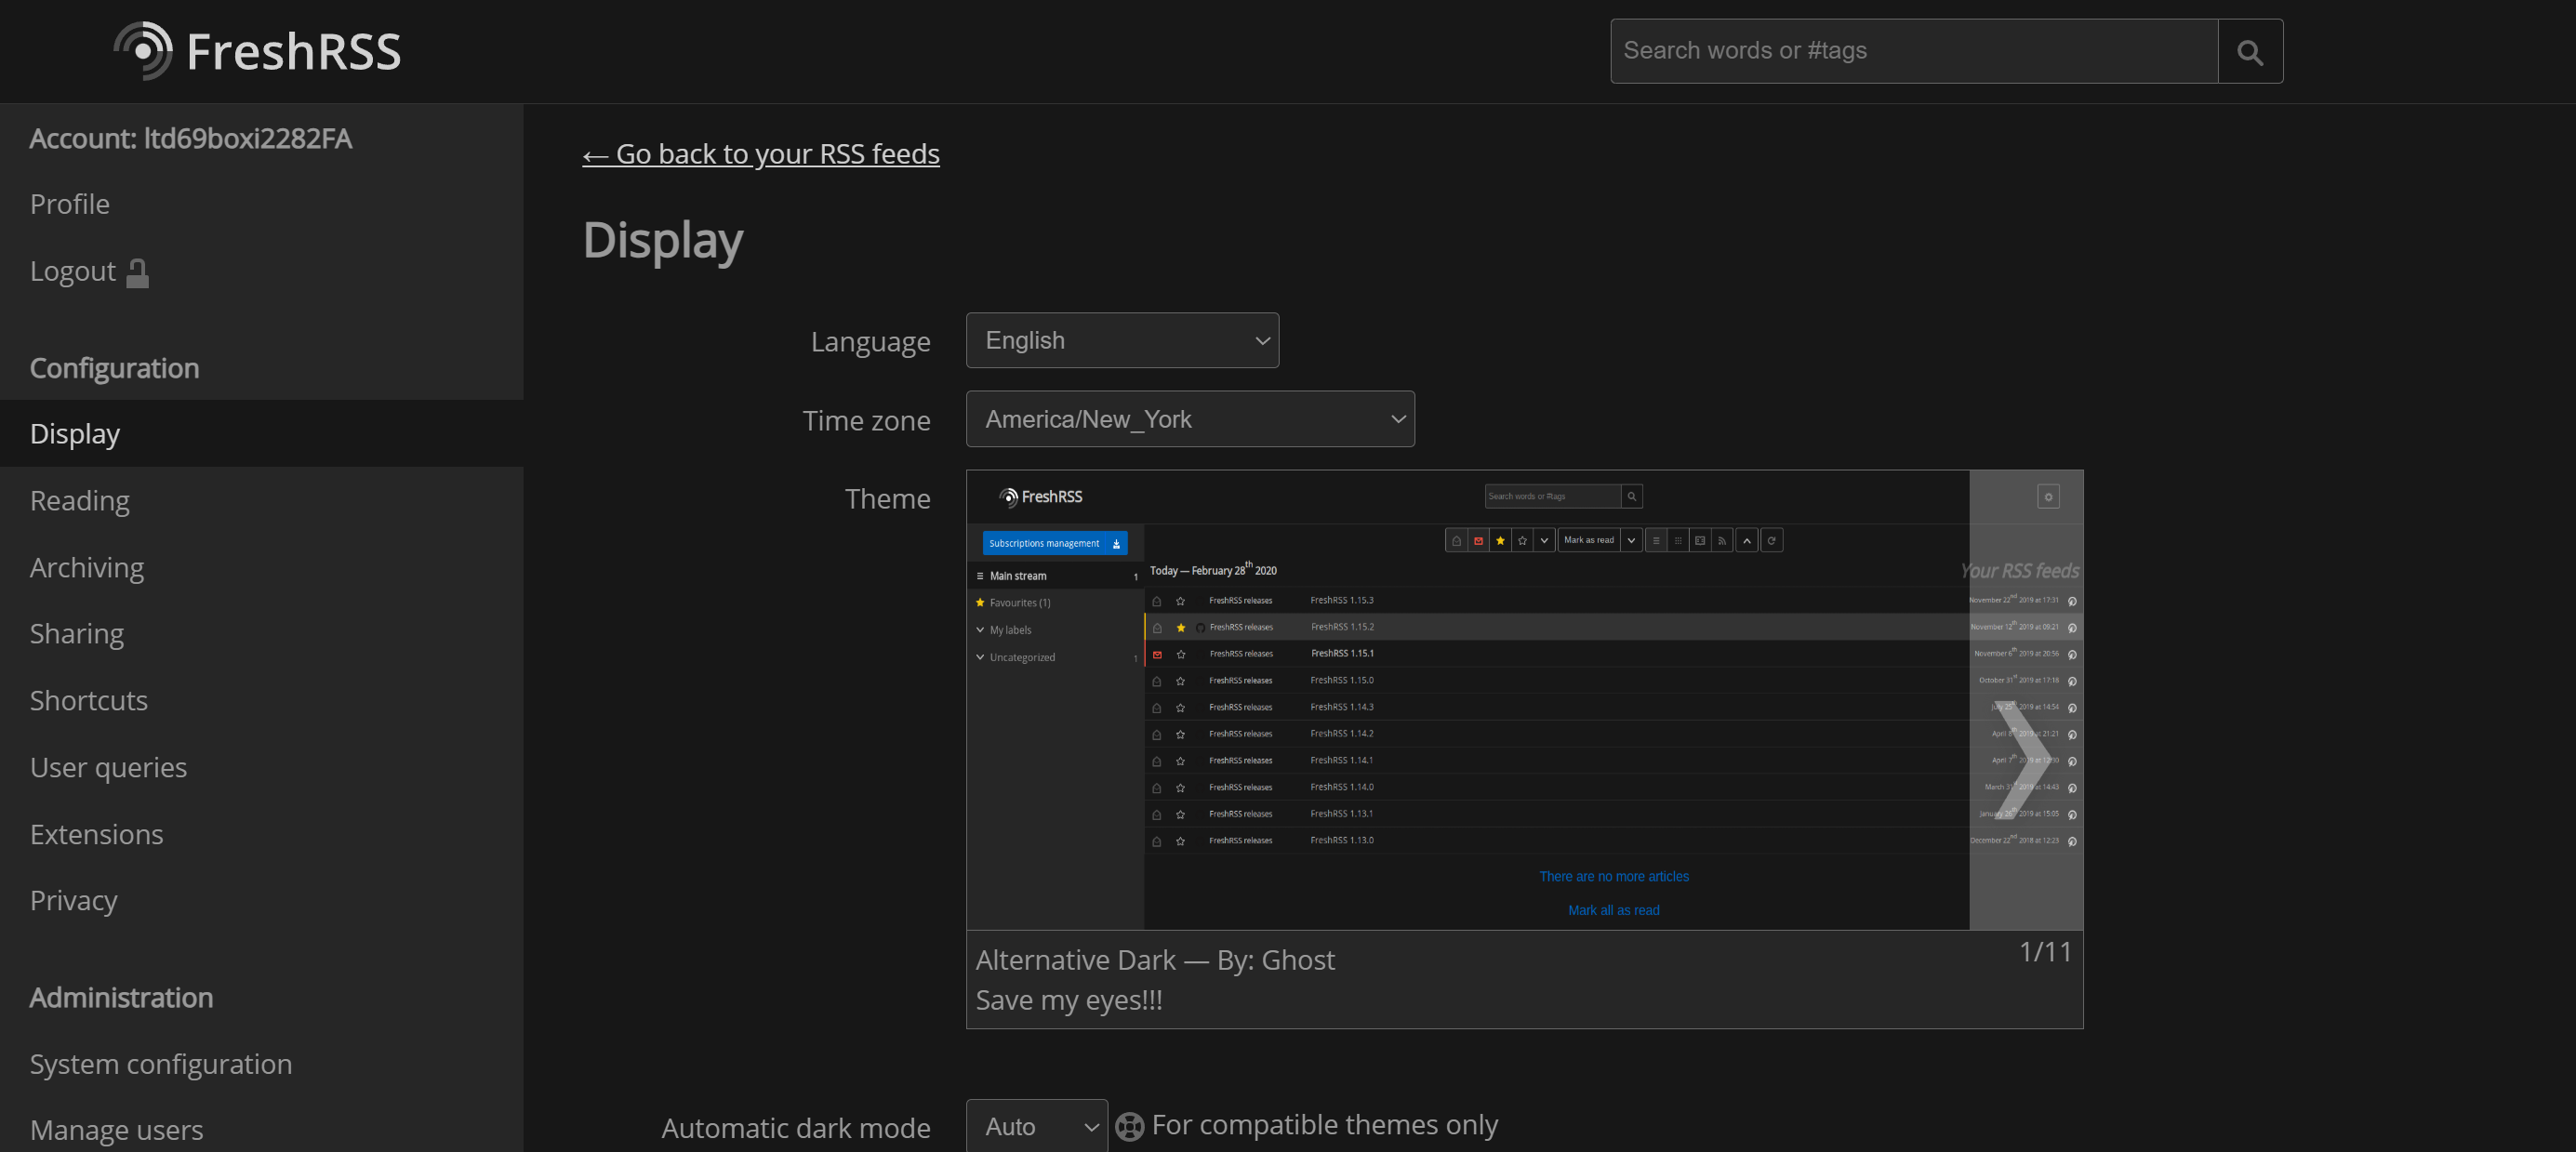2576x1152 pixels.
Task: Click the FreshRSS logo in the header
Action: pyautogui.click(x=257, y=51)
